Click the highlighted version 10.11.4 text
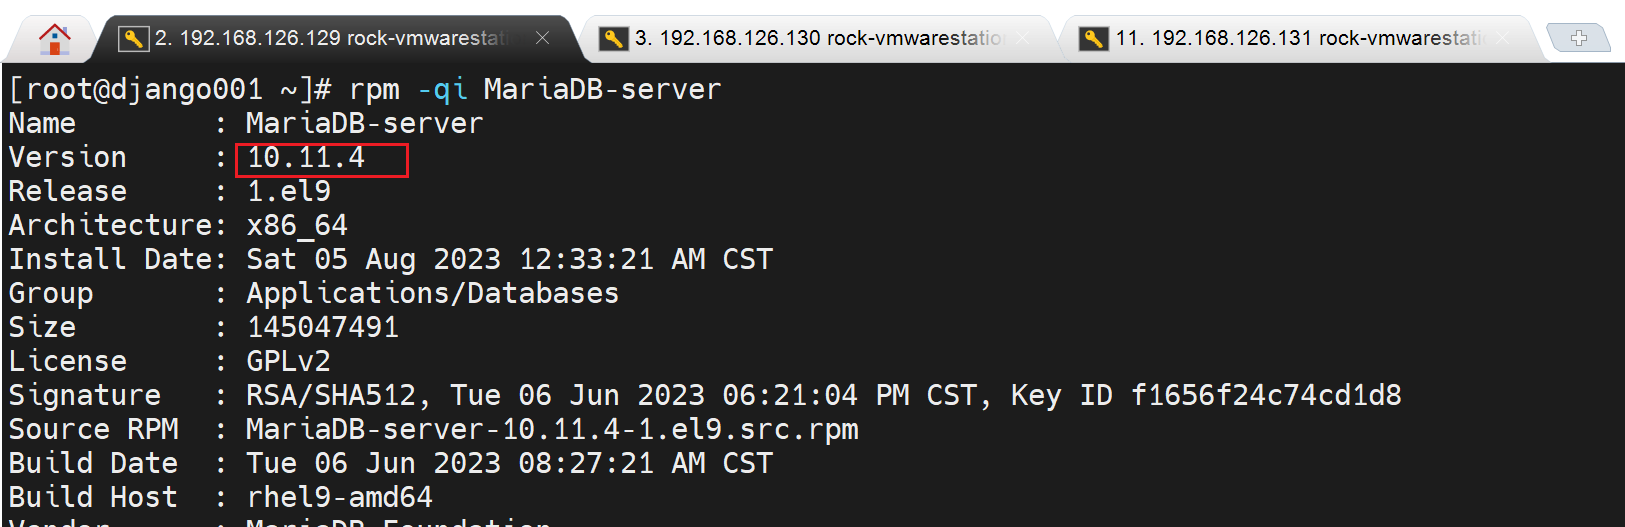 pos(306,158)
